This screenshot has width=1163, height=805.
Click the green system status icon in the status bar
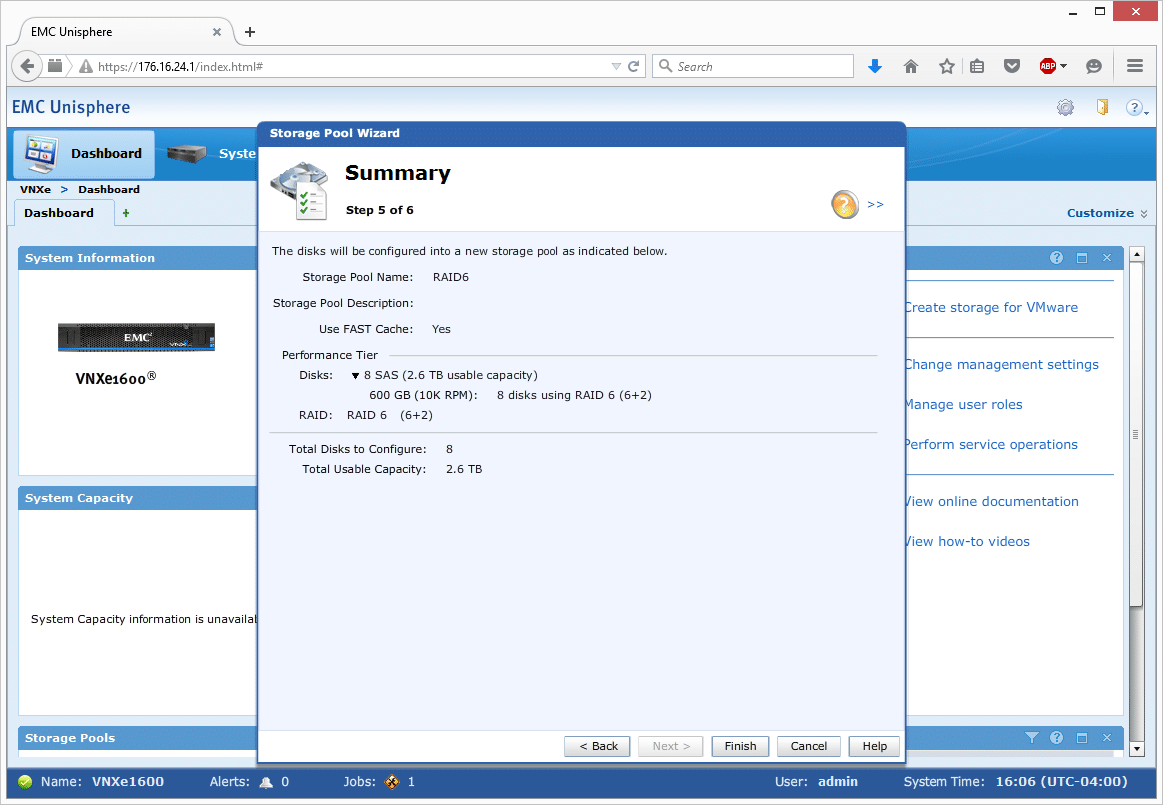click(25, 781)
